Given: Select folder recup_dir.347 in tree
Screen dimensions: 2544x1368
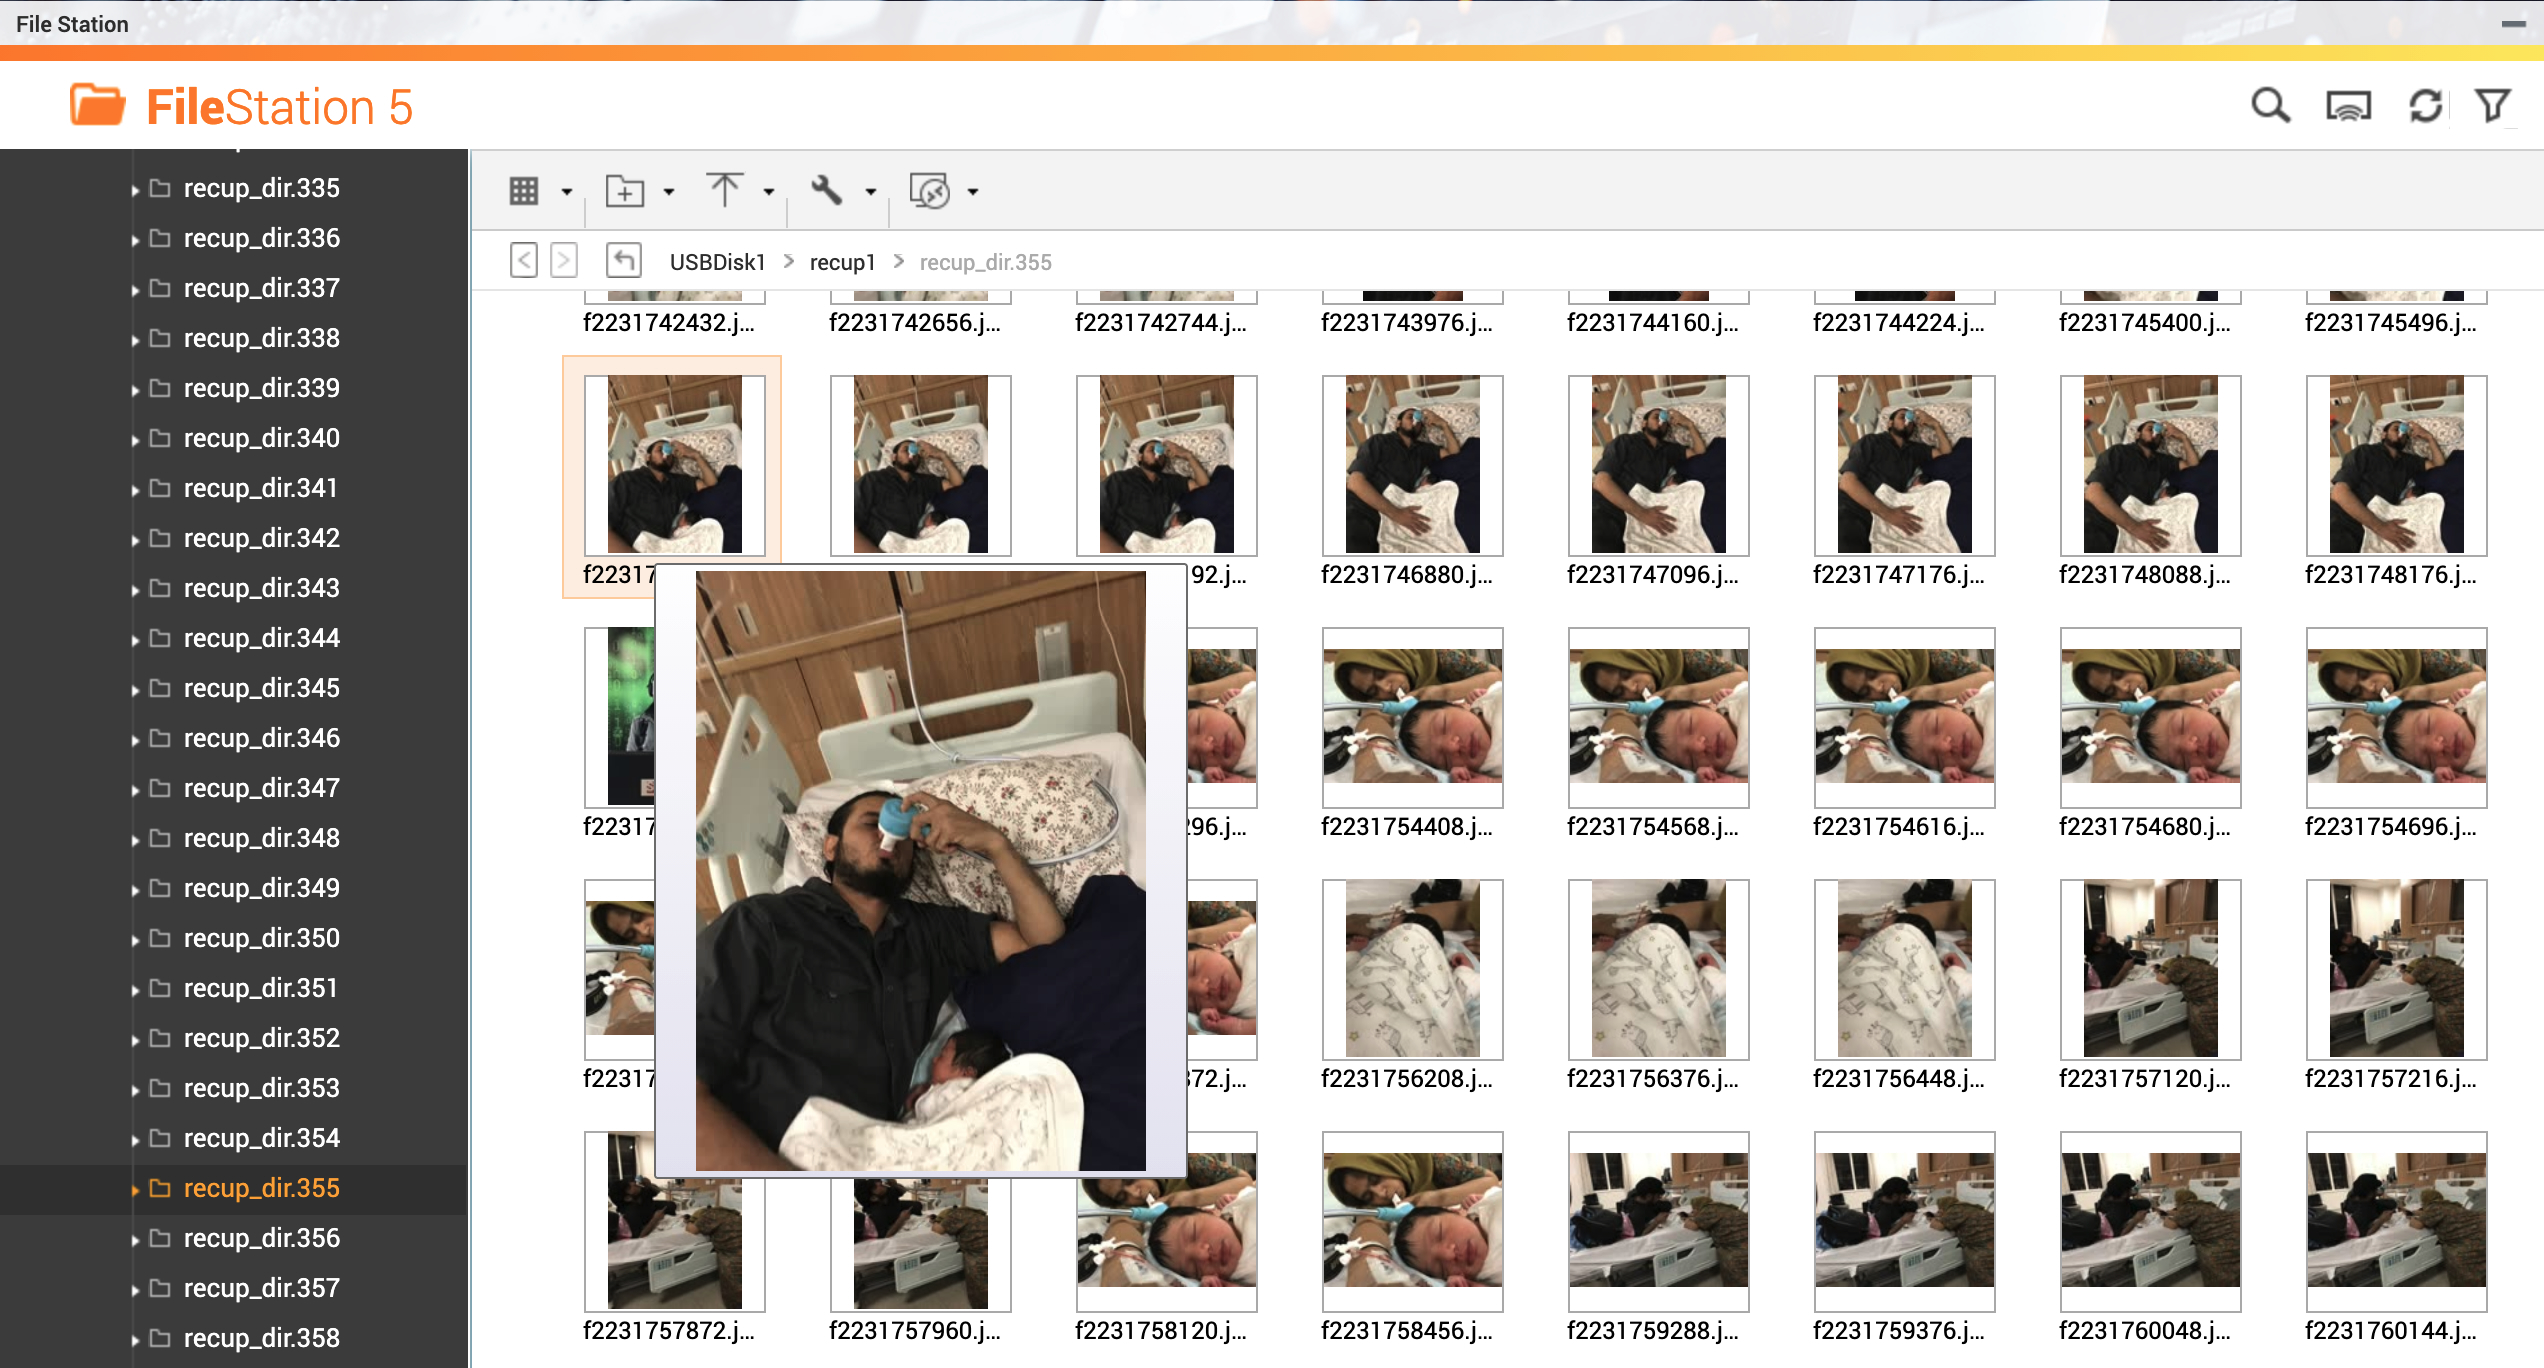Looking at the screenshot, I should [261, 788].
